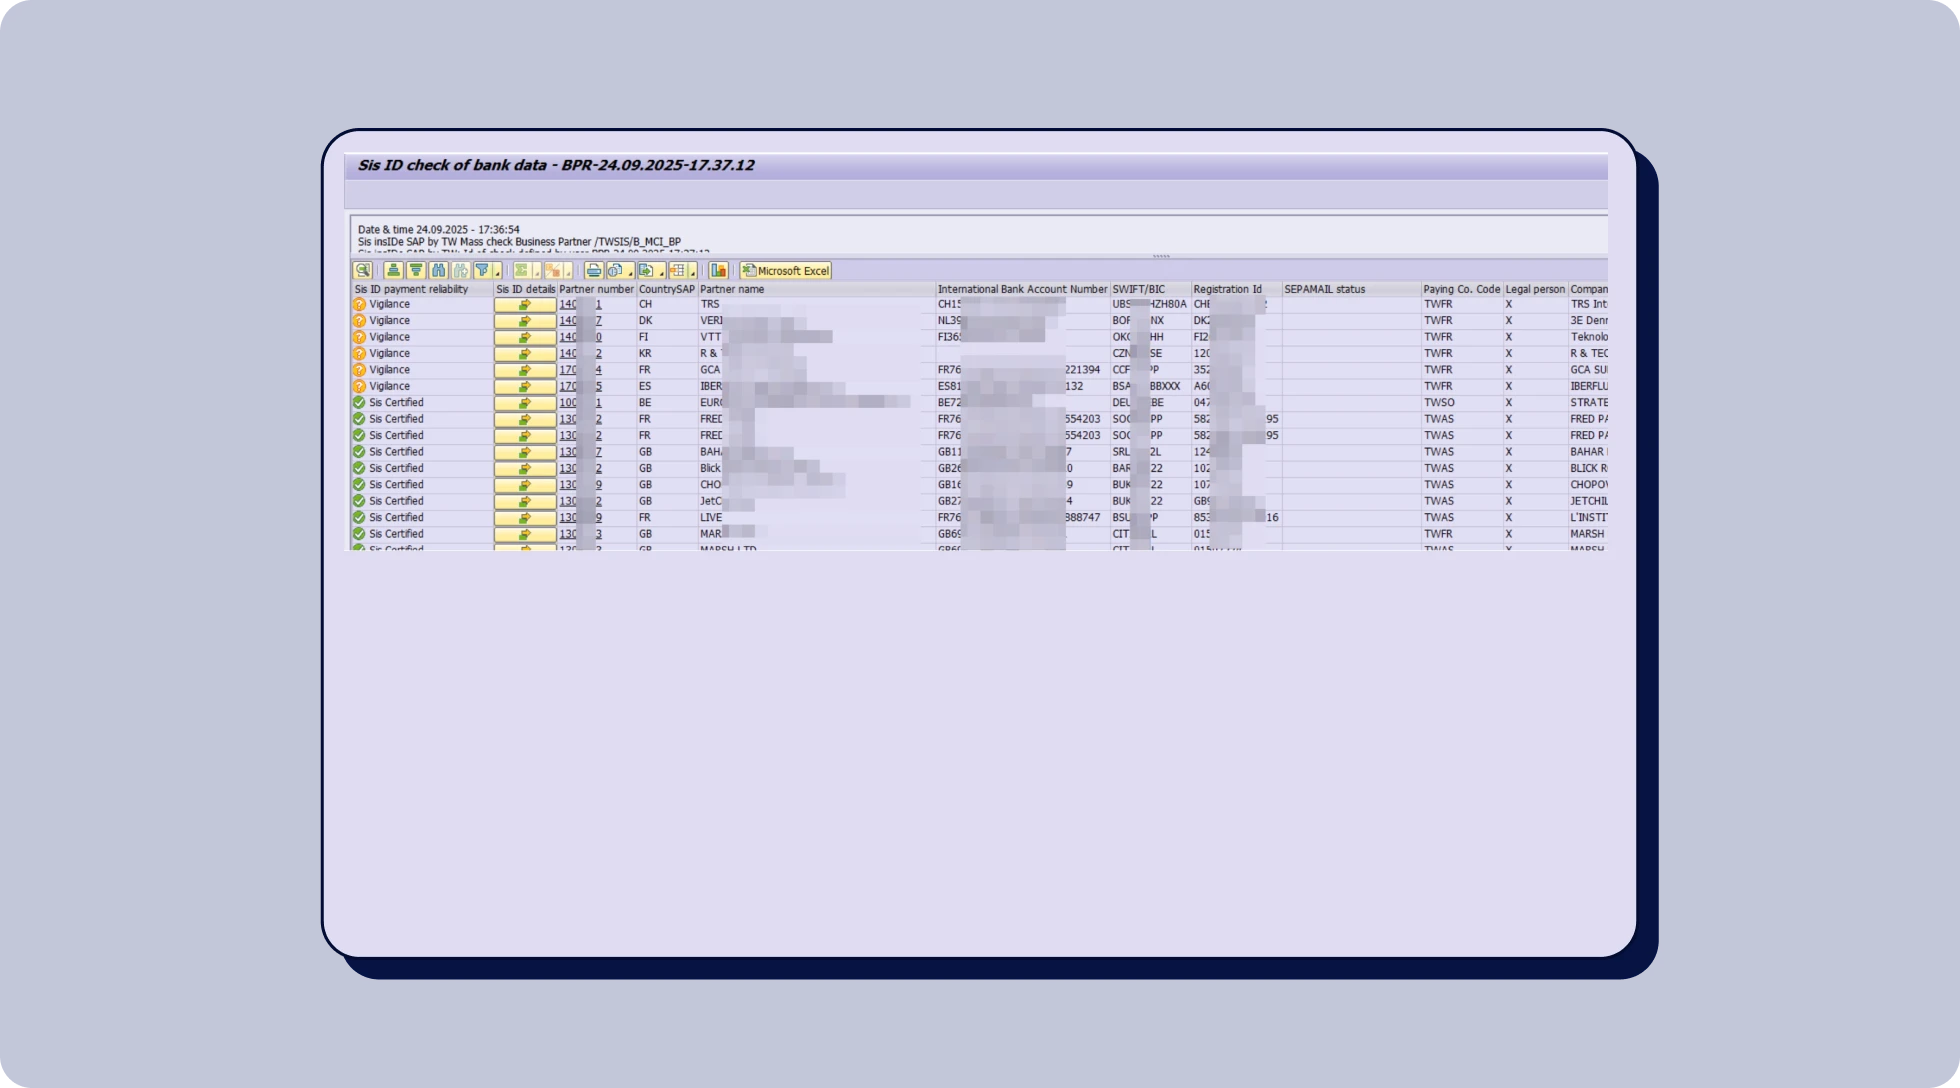Open the Find (binoculars) icon
This screenshot has height=1088, width=1960.
(x=439, y=270)
